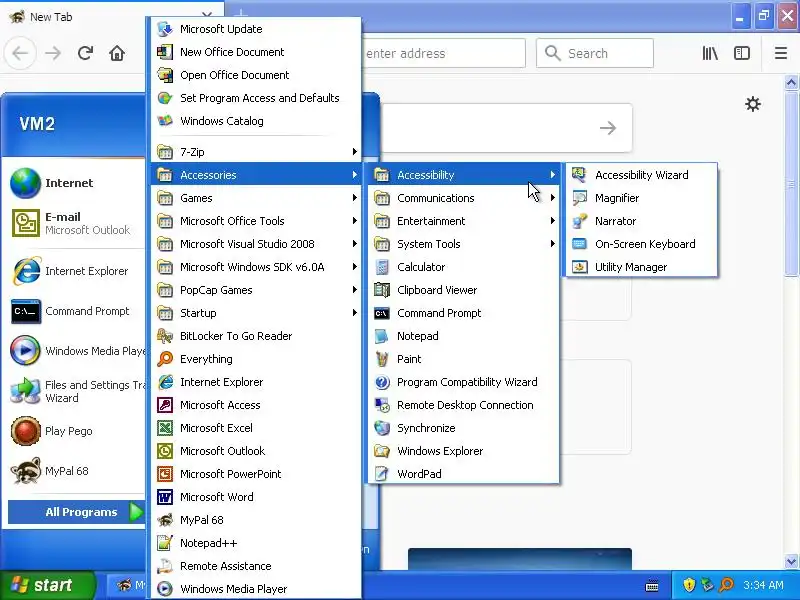This screenshot has width=800, height=600.
Task: Open Microsoft Update
Action: click(256, 29)
